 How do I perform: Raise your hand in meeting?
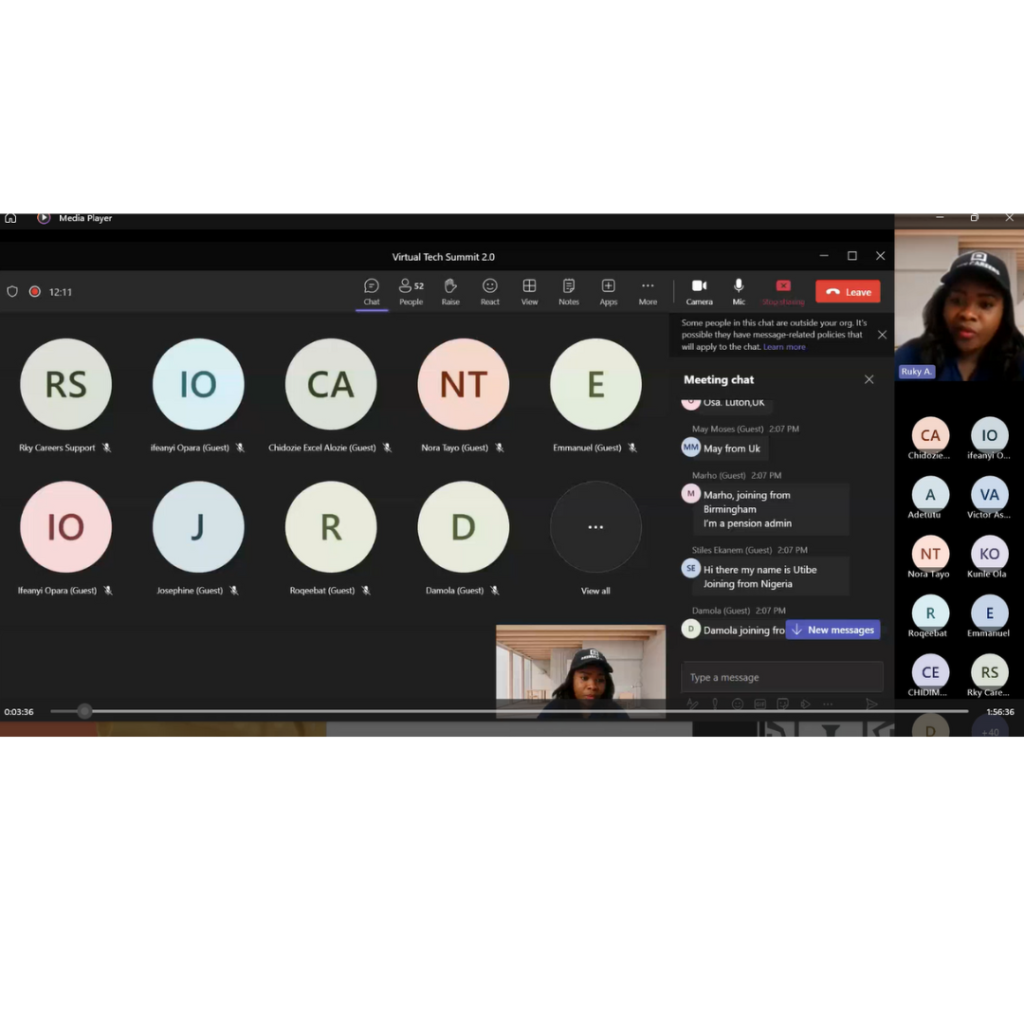pos(450,291)
